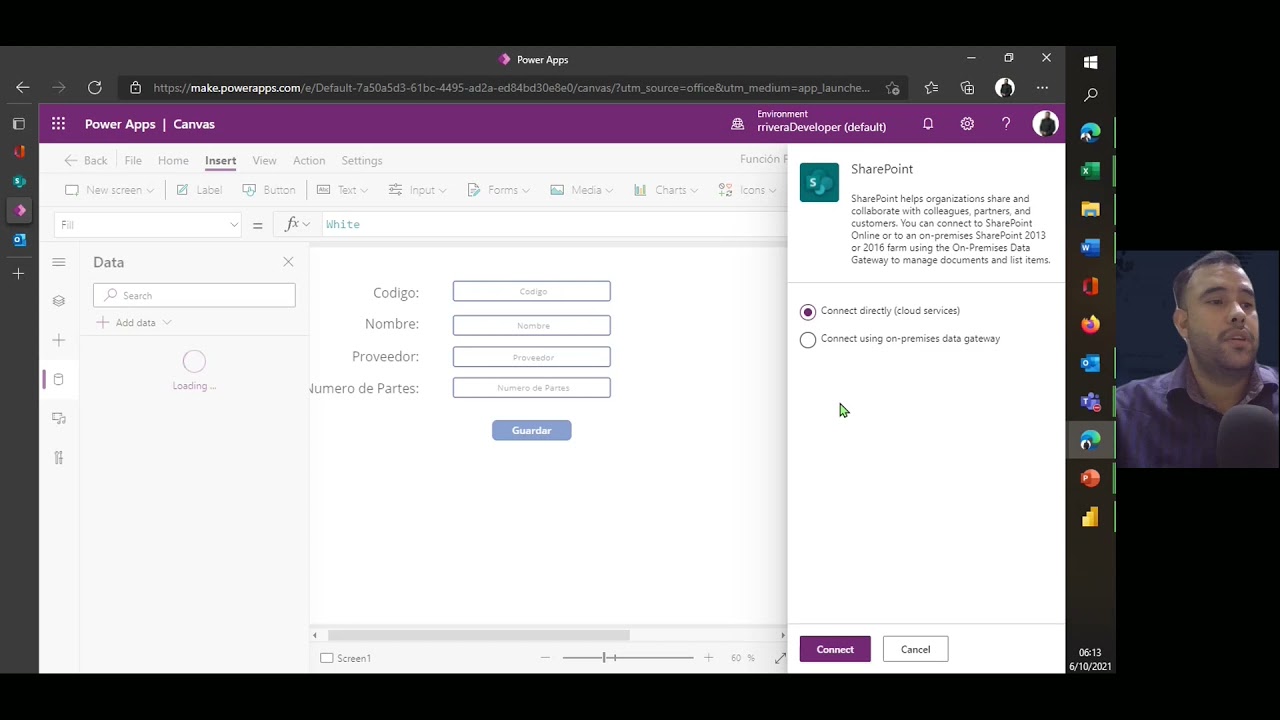Go back in the Edge browser

tap(23, 88)
